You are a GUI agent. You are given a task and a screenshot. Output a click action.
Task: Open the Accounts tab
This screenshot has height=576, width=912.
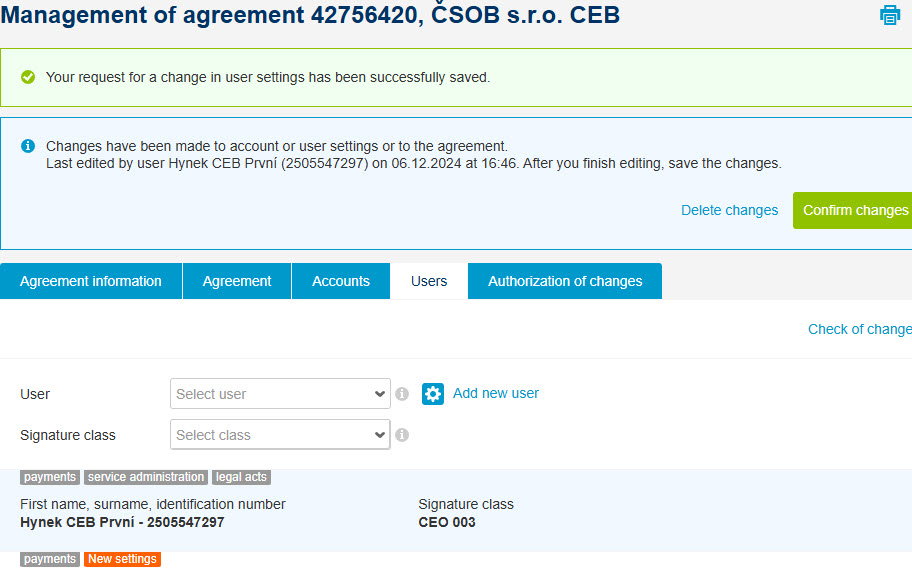pos(341,281)
